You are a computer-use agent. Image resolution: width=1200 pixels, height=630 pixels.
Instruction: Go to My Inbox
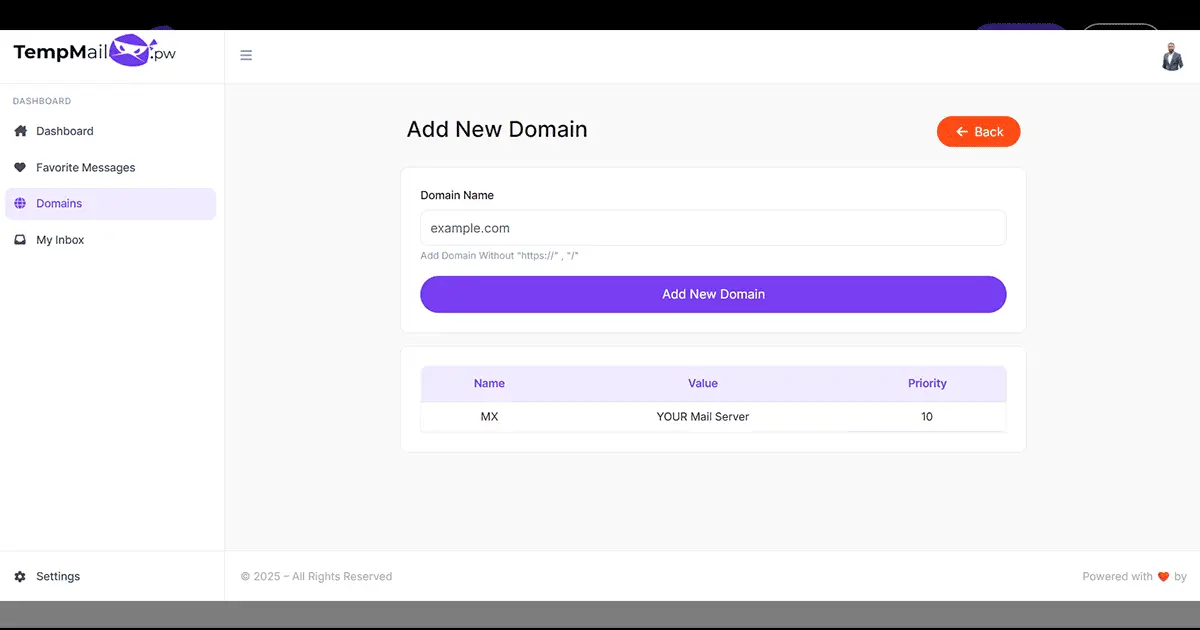point(63,239)
